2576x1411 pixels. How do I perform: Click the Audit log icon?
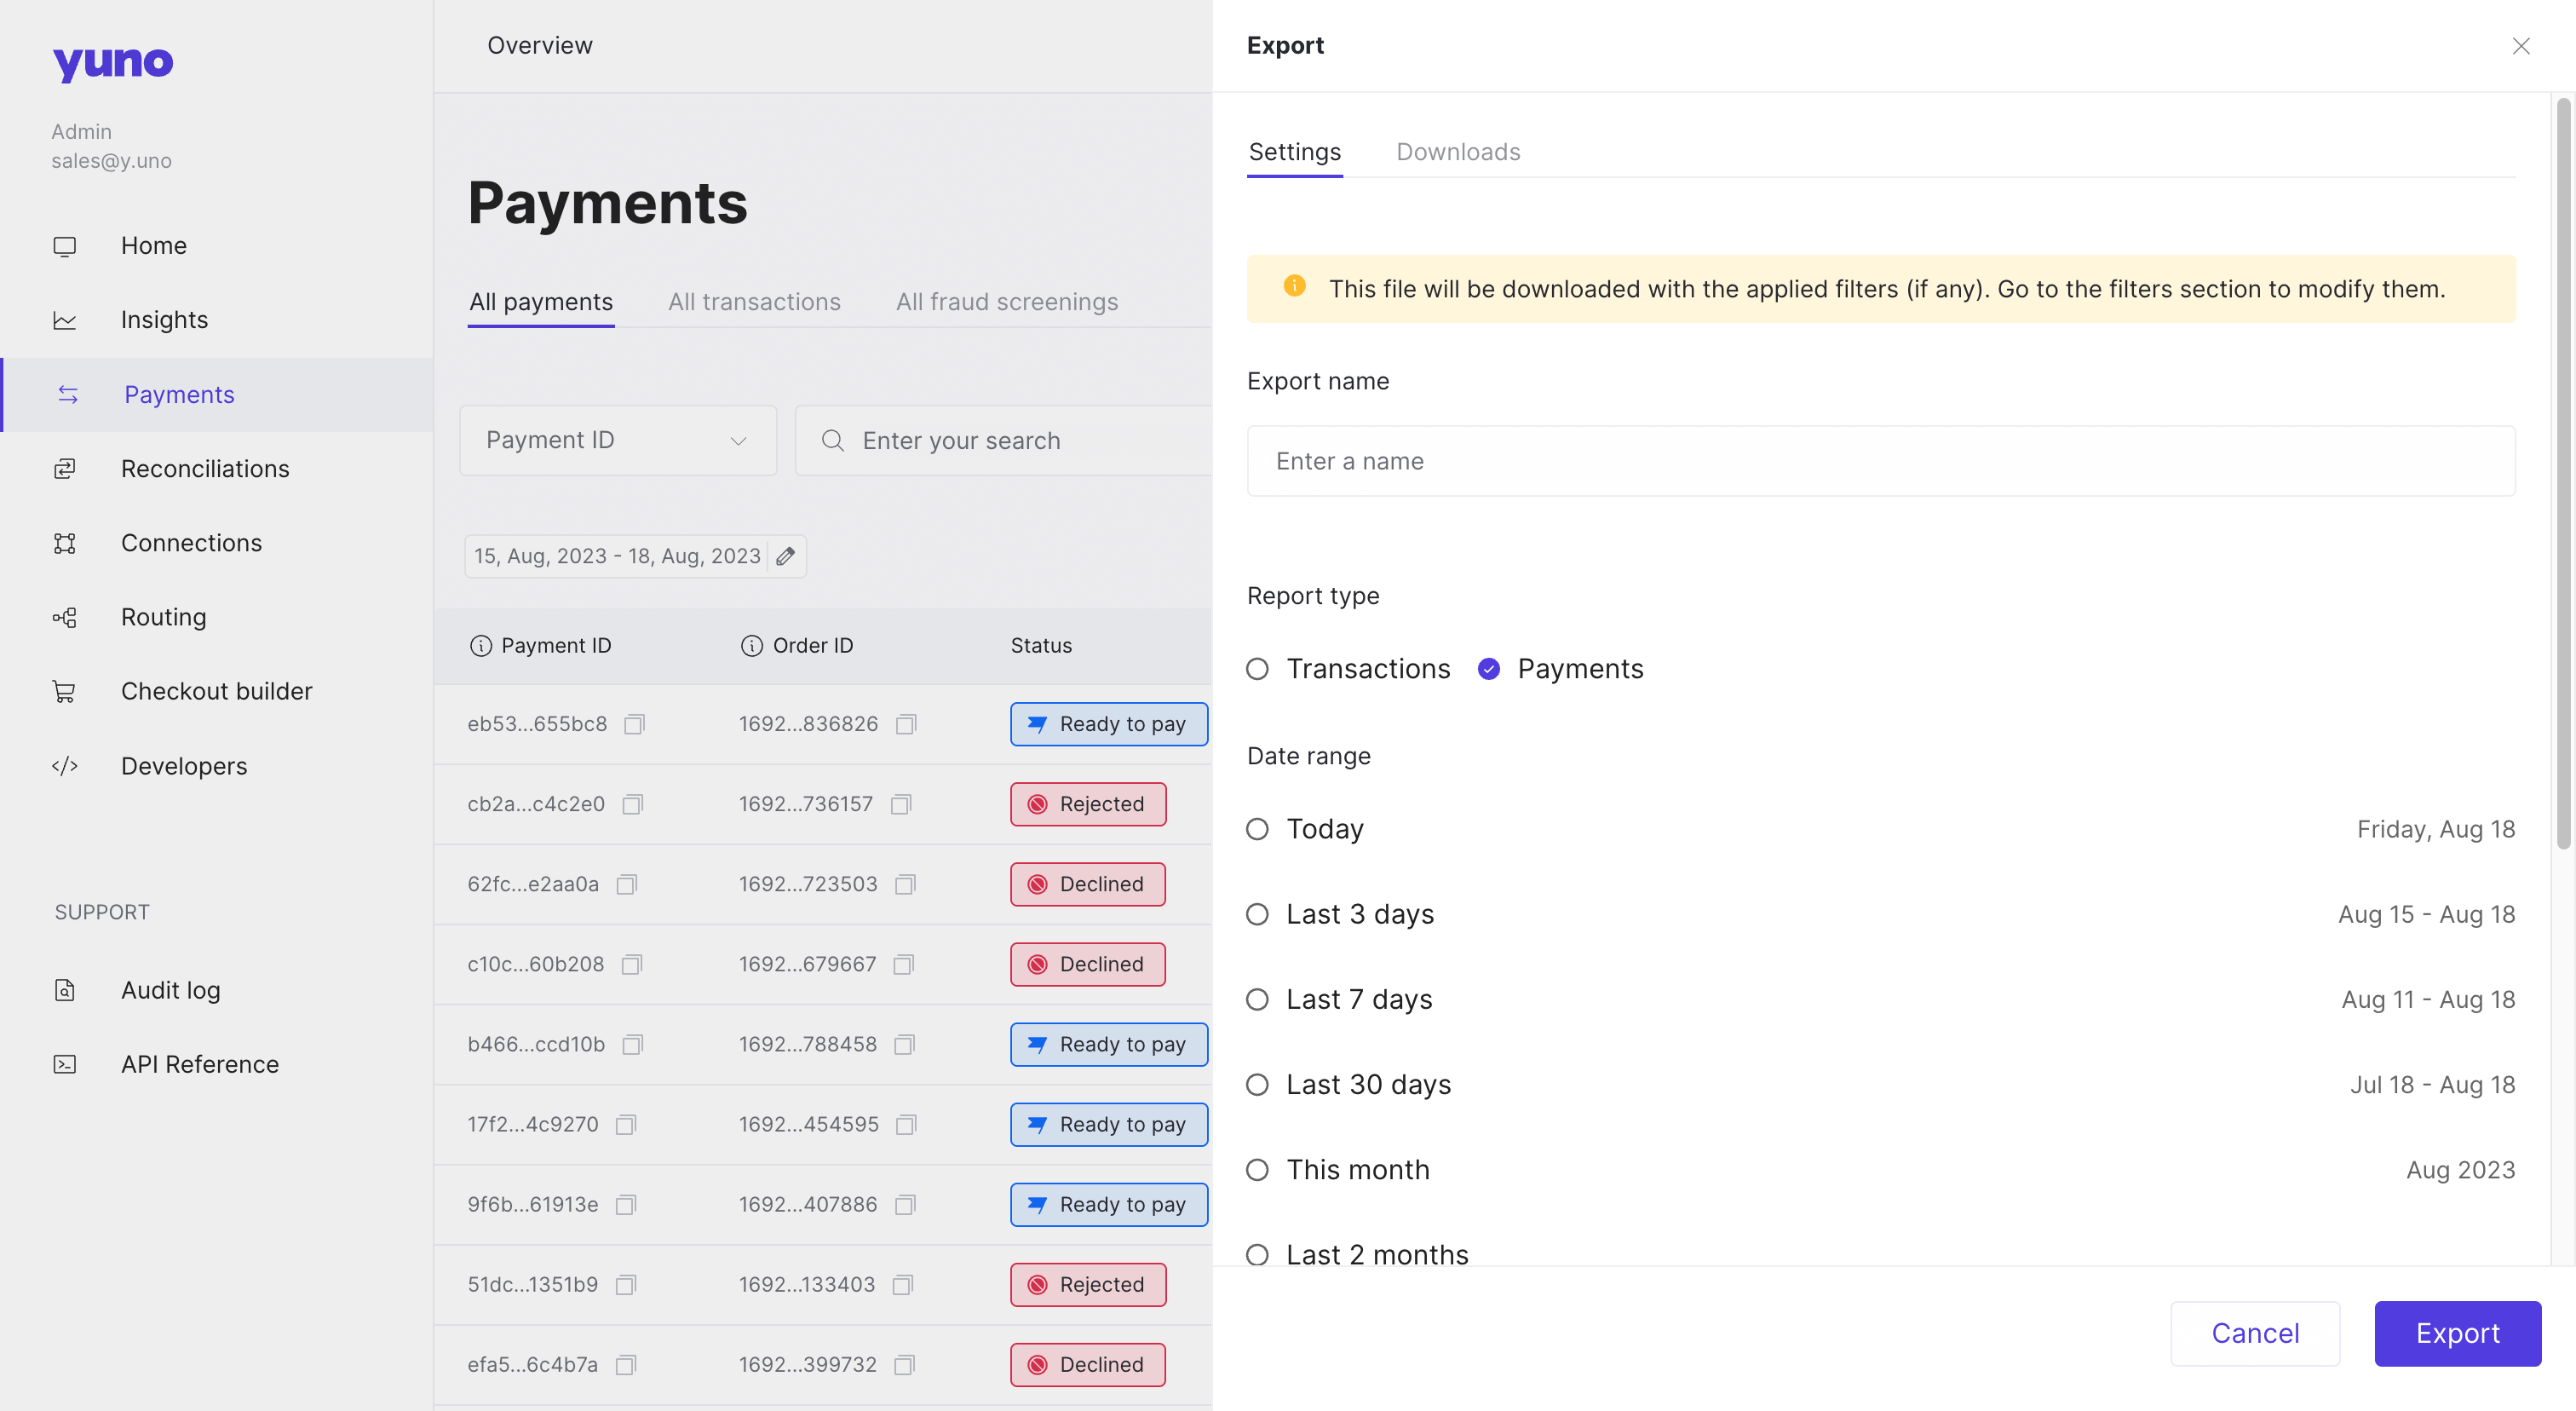pos(65,990)
